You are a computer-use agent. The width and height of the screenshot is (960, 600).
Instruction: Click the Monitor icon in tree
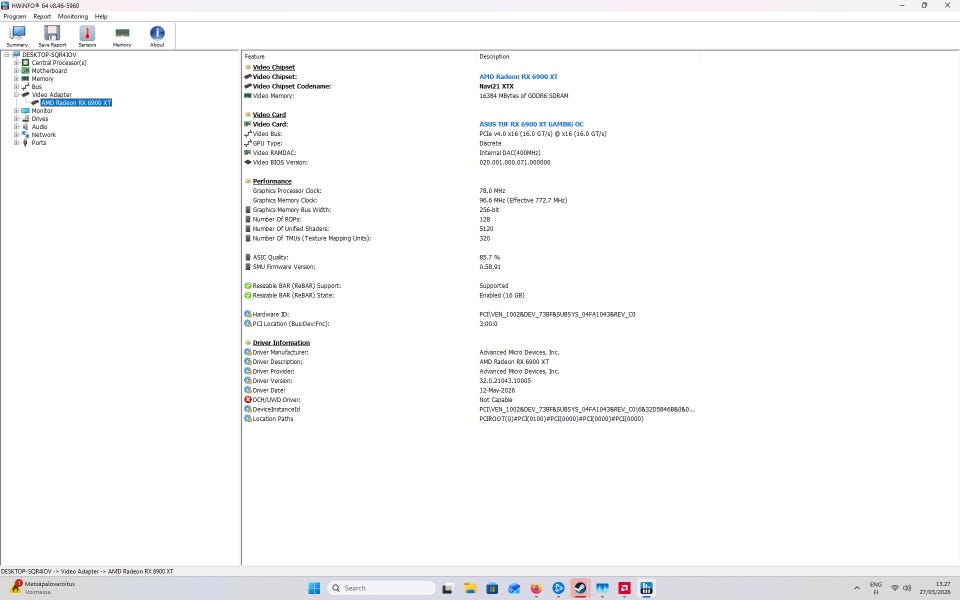pyautogui.click(x=25, y=111)
